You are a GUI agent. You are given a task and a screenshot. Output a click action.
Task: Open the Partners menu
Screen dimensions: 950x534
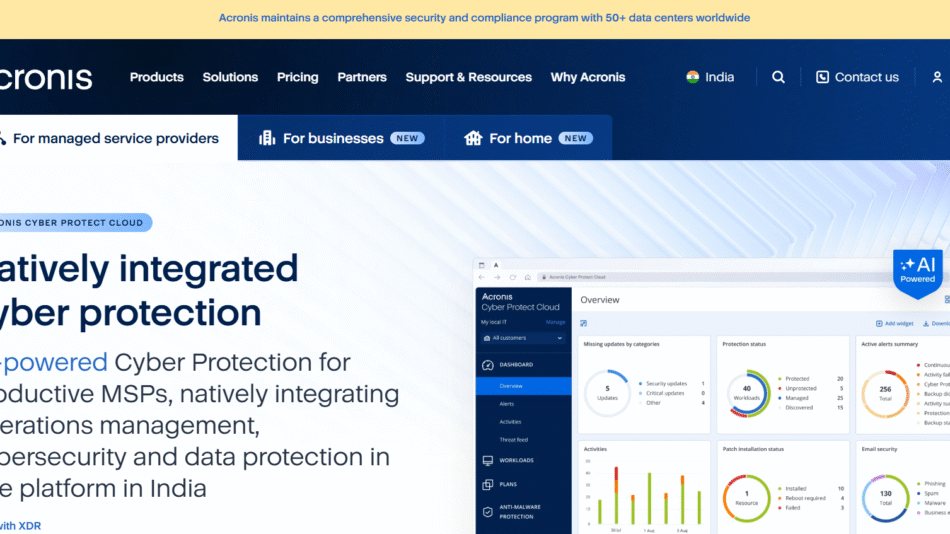362,77
